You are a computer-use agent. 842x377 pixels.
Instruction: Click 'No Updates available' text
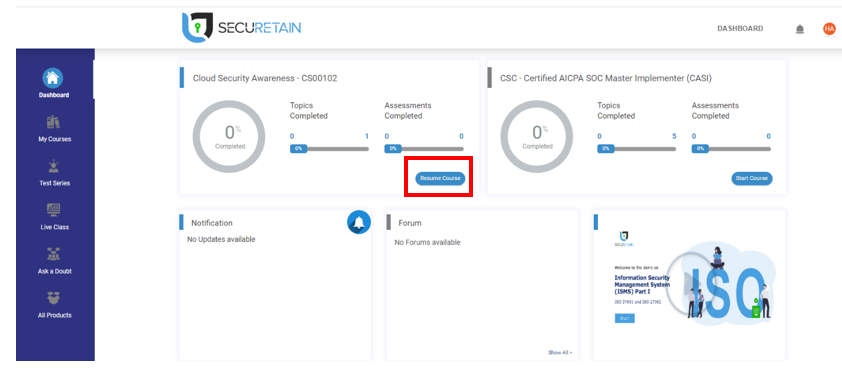point(221,240)
